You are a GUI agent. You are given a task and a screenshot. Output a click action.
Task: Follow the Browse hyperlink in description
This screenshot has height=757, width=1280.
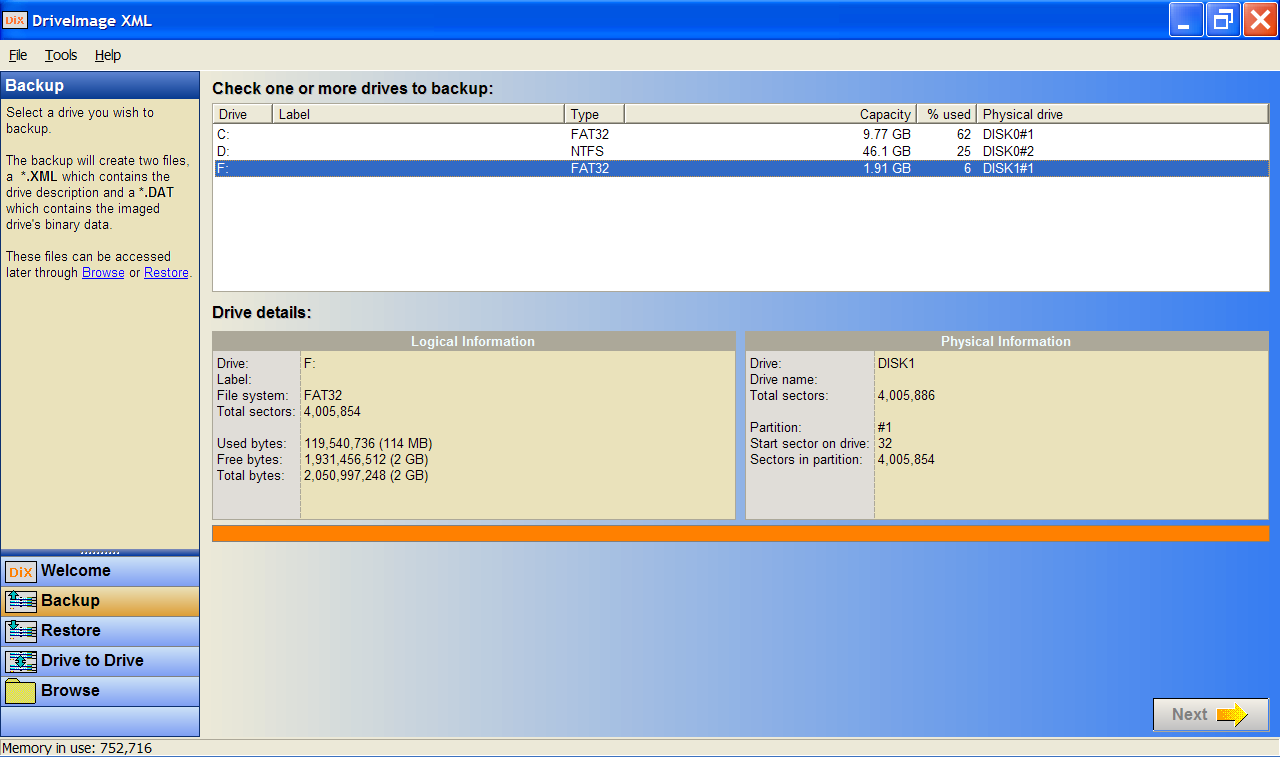pos(103,272)
